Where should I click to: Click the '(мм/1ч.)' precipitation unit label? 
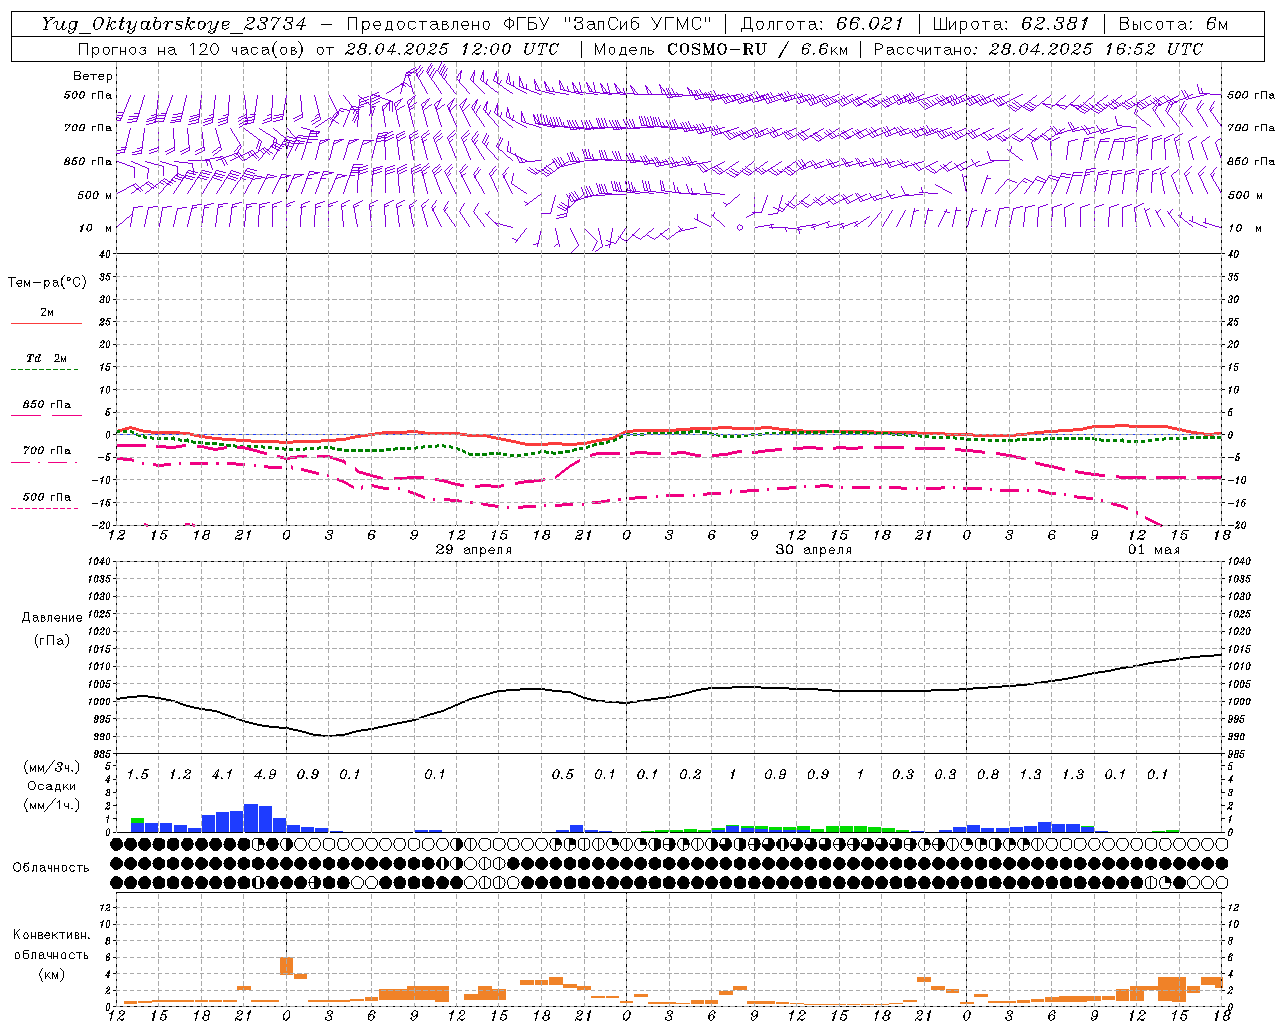pos(52,805)
